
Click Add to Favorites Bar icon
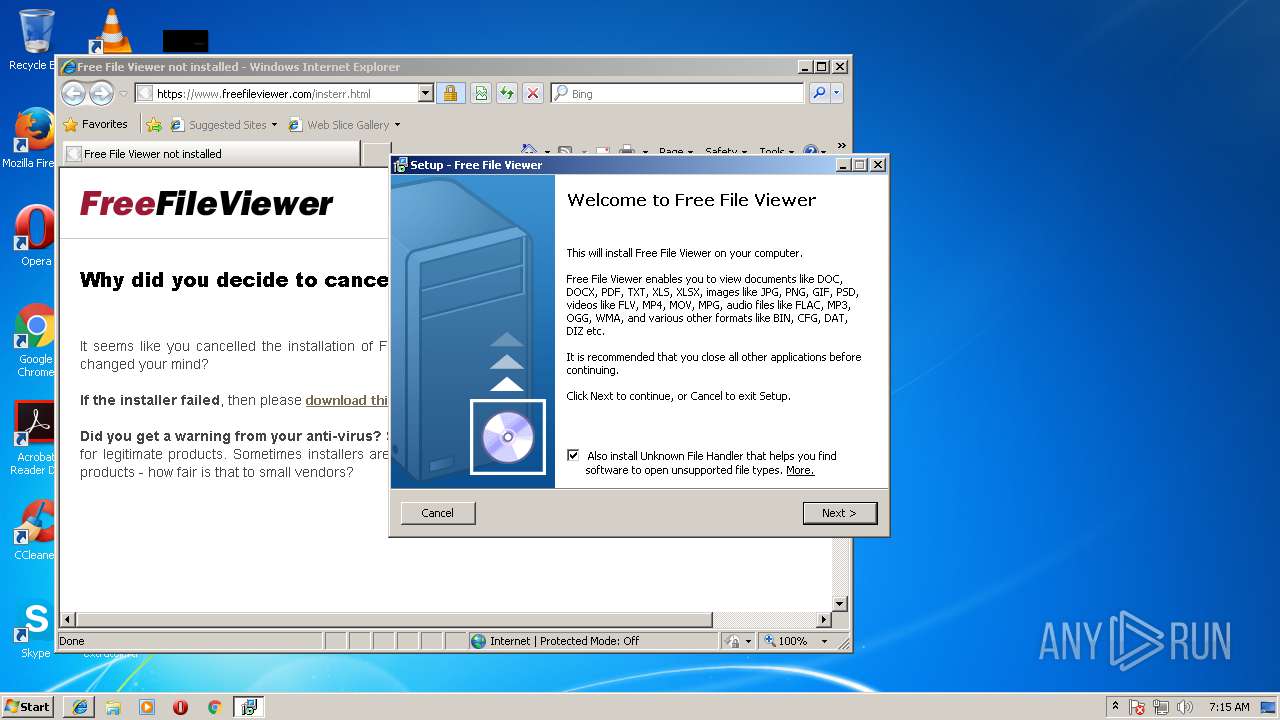pyautogui.click(x=154, y=125)
